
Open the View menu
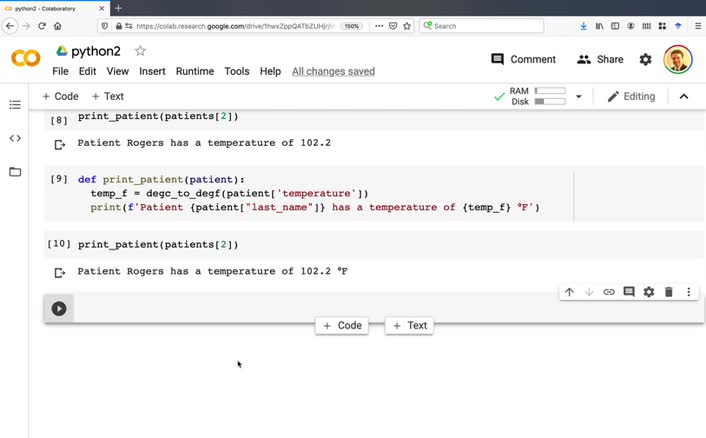tap(118, 71)
